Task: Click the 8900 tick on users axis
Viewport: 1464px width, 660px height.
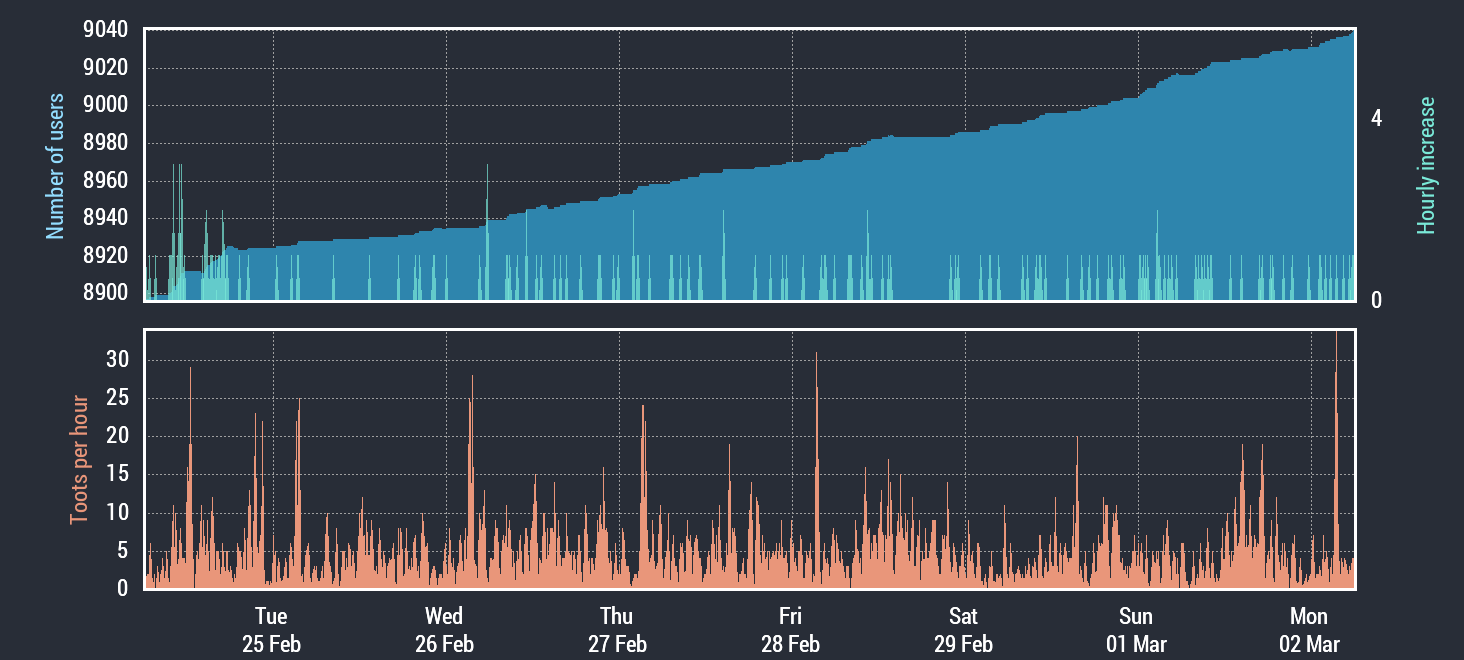Action: tap(105, 293)
